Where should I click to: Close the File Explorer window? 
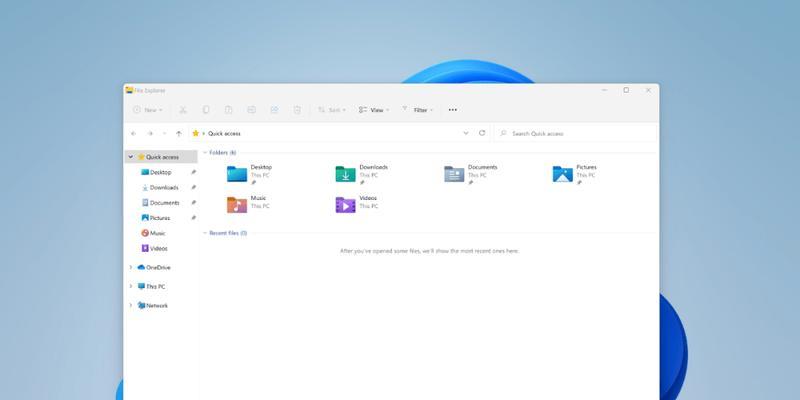[648, 90]
